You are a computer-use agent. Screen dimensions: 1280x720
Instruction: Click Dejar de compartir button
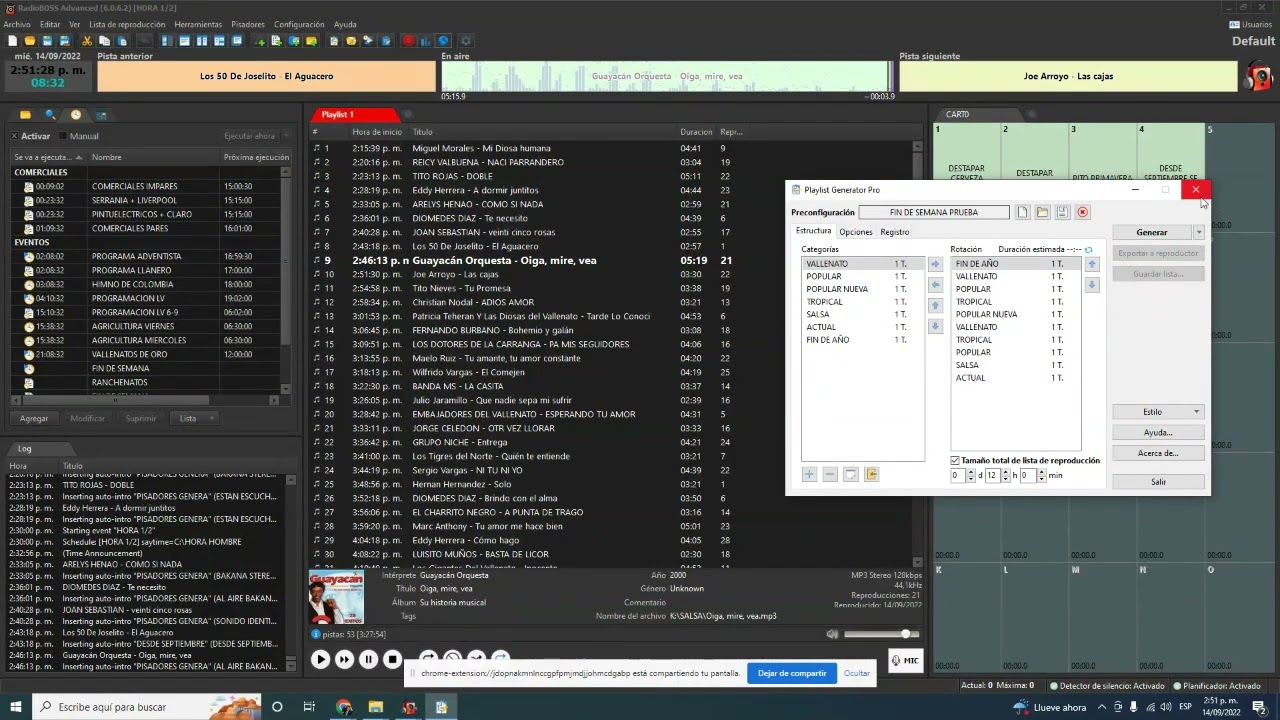click(792, 673)
